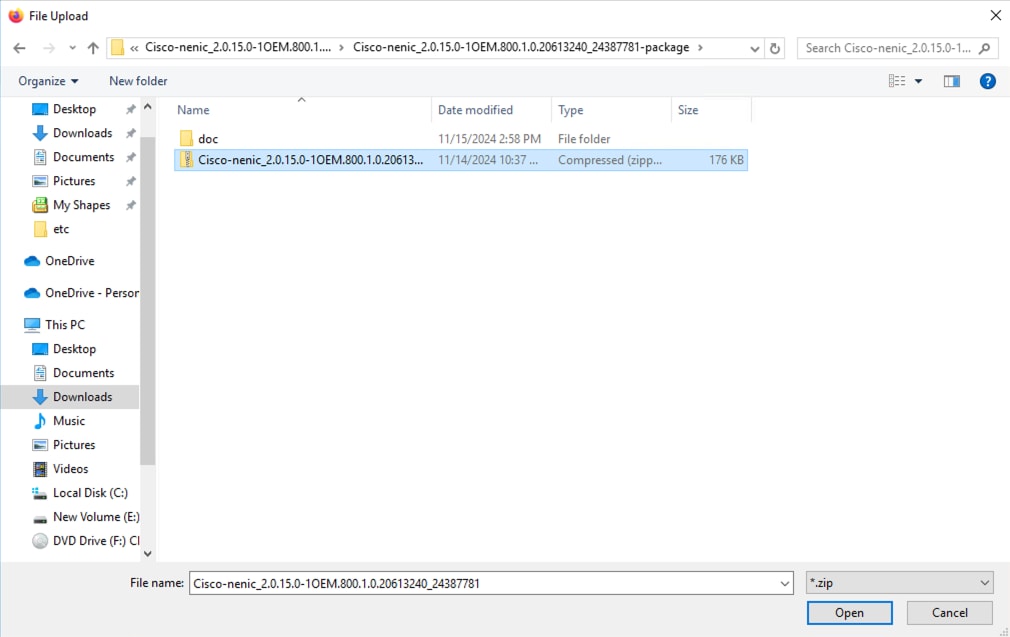Go back with the left arrow
This screenshot has height=637, width=1010.
coord(19,48)
